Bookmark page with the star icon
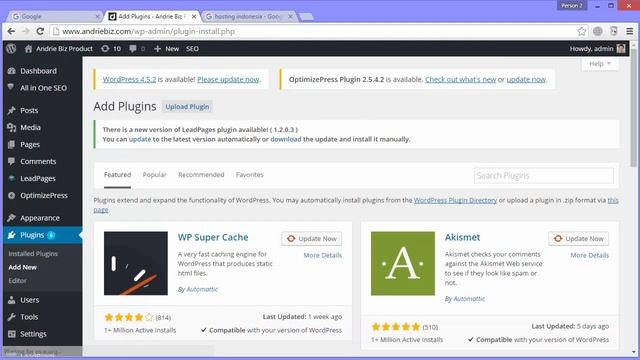This screenshot has width=640, height=360. pyautogui.click(x=582, y=31)
